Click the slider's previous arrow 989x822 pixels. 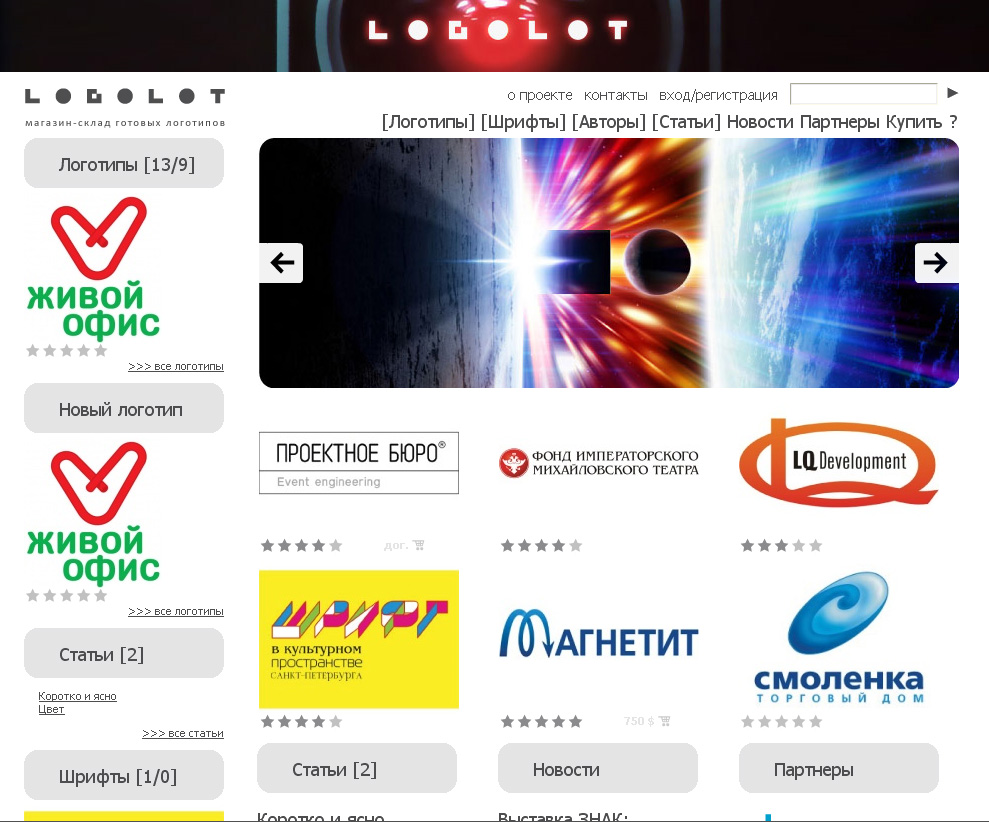(281, 262)
